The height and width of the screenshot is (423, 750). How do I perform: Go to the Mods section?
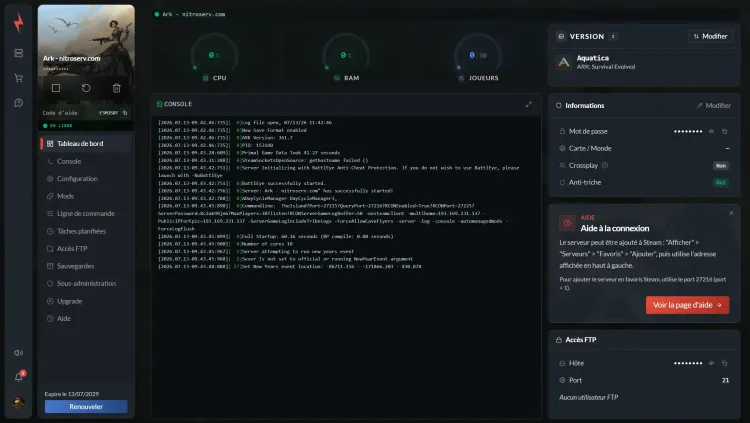pyautogui.click(x=86, y=196)
